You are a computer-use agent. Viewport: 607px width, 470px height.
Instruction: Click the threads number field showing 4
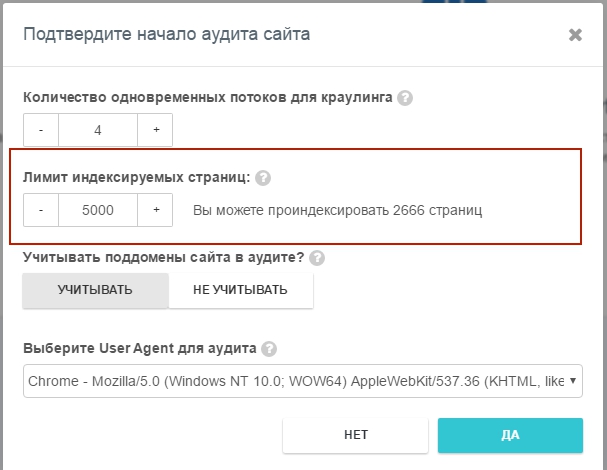98,130
